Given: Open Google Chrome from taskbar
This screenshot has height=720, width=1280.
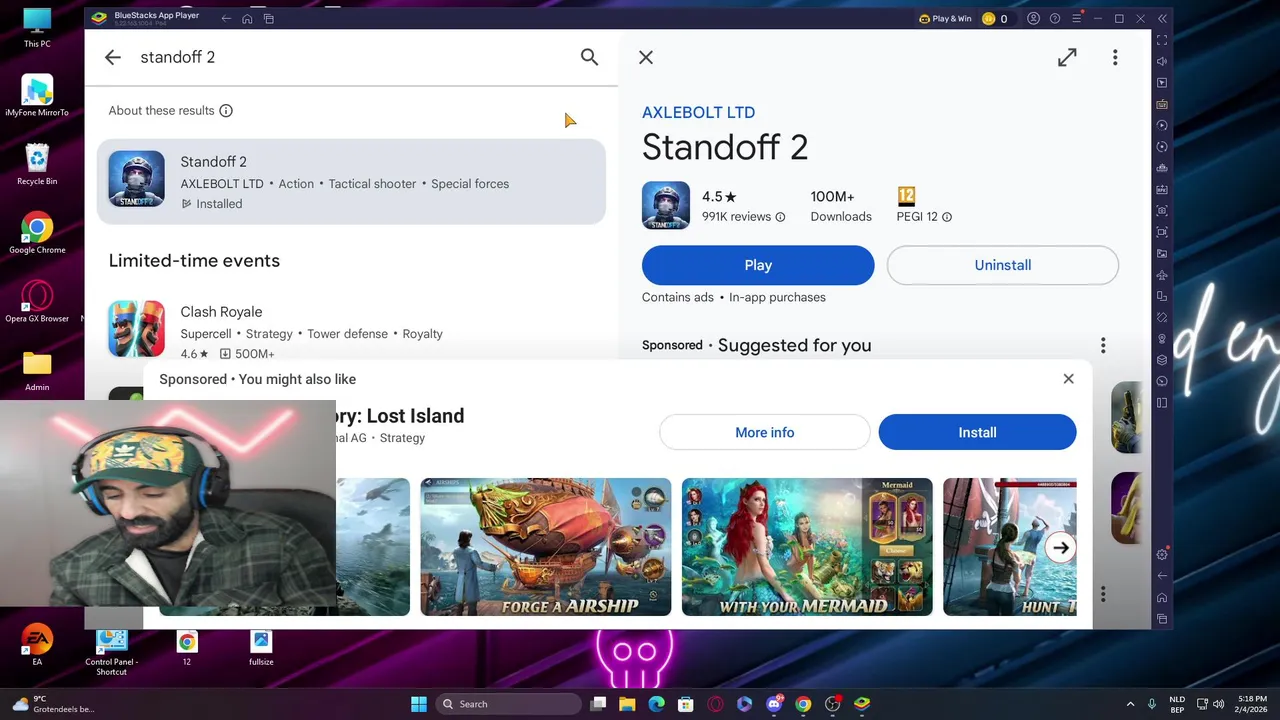Looking at the screenshot, I should point(803,704).
